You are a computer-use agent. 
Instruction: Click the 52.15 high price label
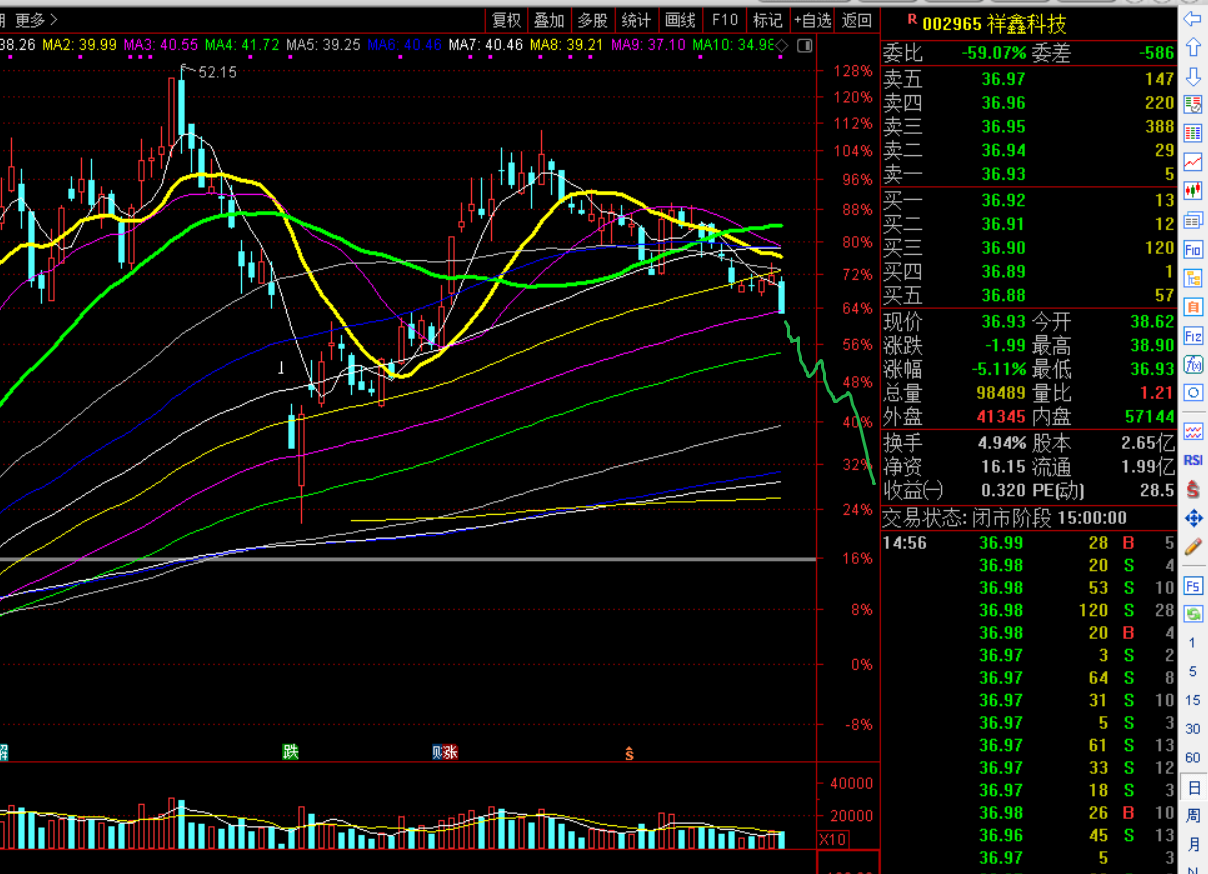[x=217, y=72]
